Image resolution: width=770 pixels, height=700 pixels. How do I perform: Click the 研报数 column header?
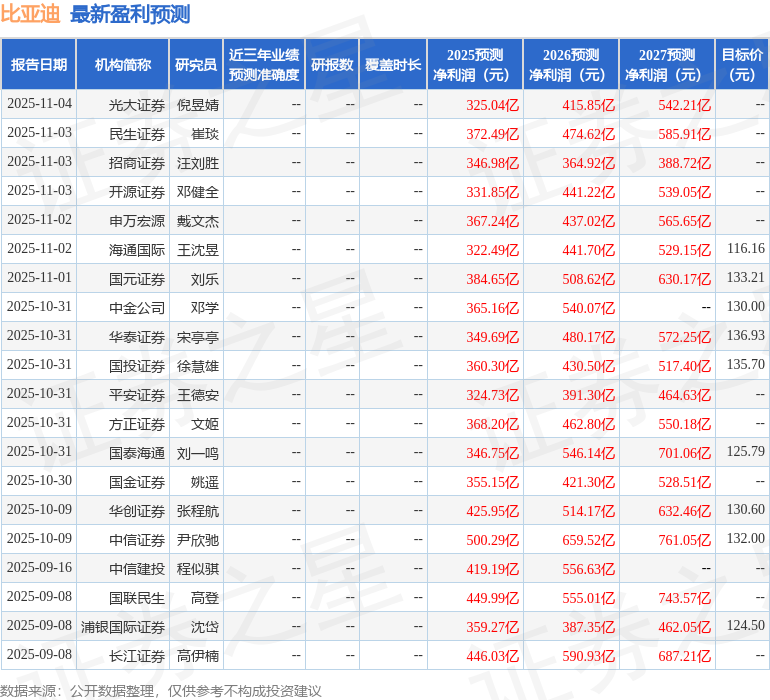click(332, 65)
